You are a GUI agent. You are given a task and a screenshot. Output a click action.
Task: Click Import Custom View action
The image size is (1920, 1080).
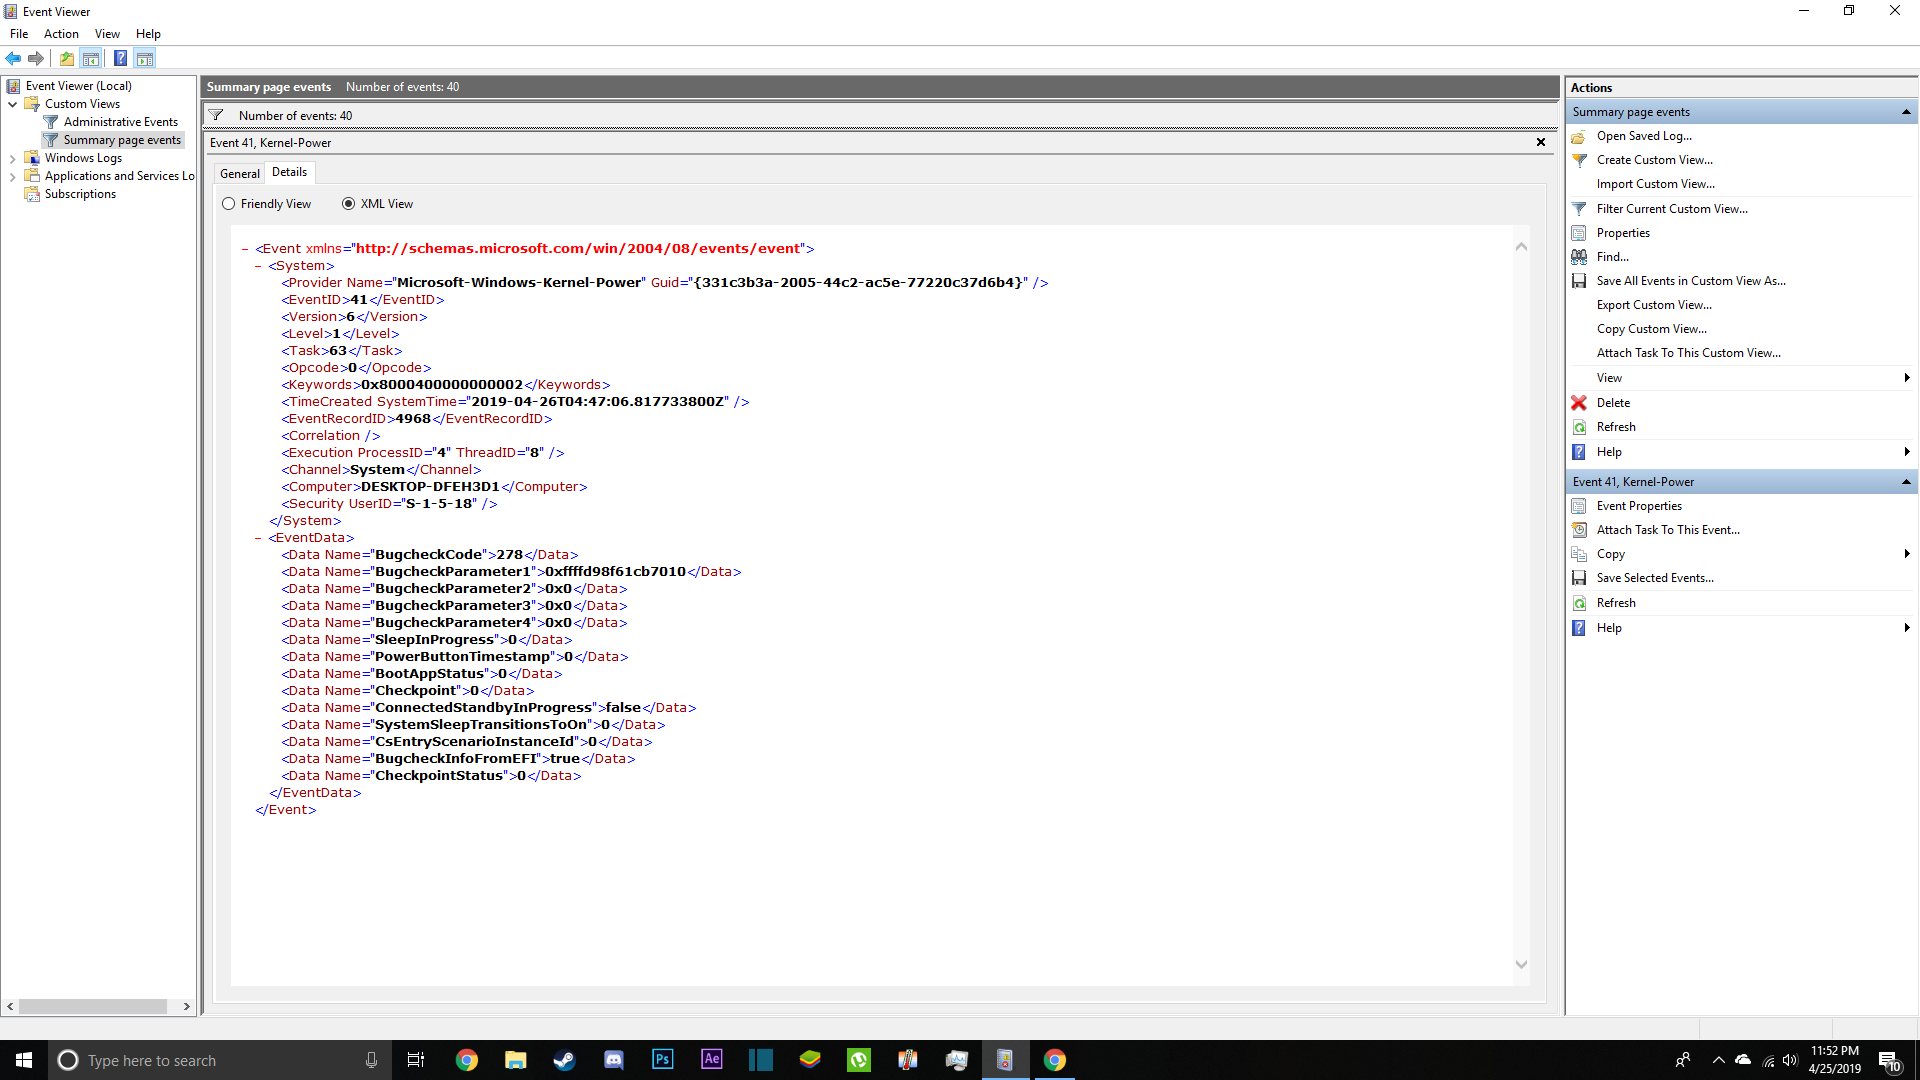(1655, 184)
